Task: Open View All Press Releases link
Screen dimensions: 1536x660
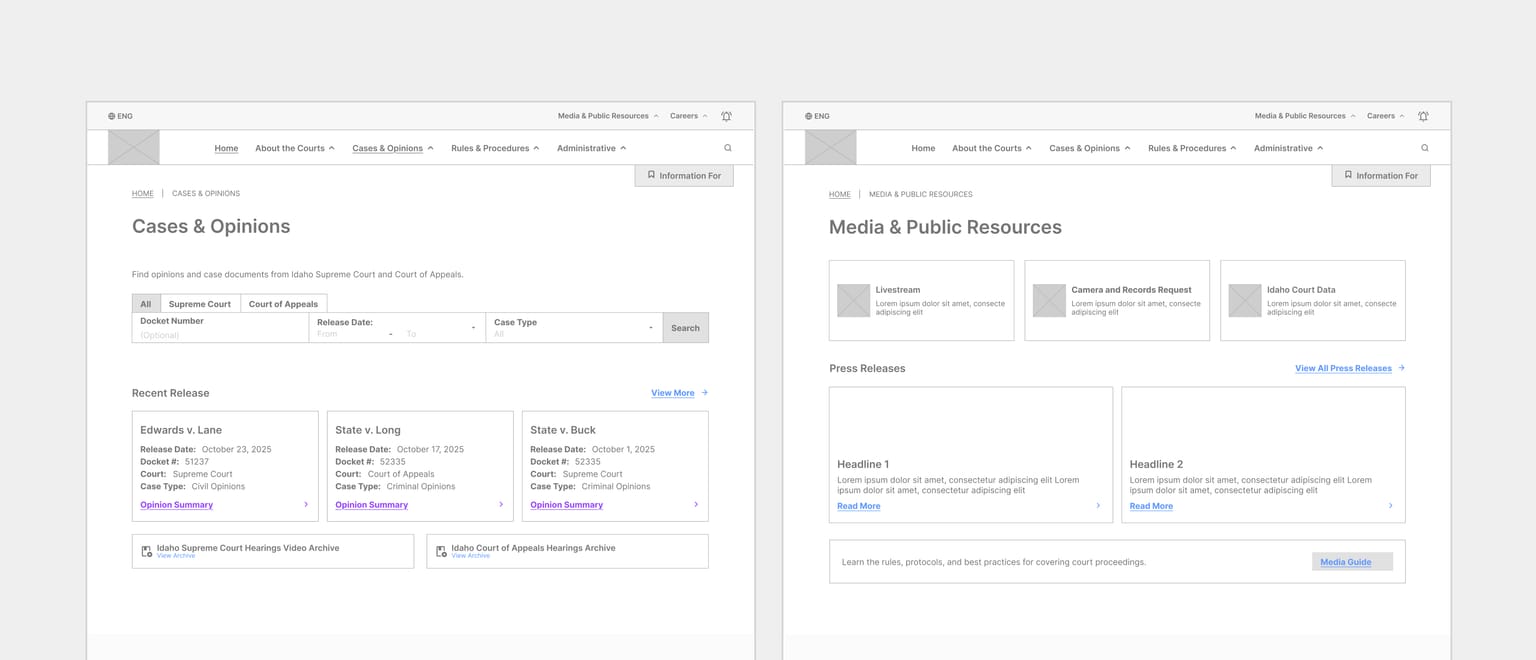Action: point(1343,368)
